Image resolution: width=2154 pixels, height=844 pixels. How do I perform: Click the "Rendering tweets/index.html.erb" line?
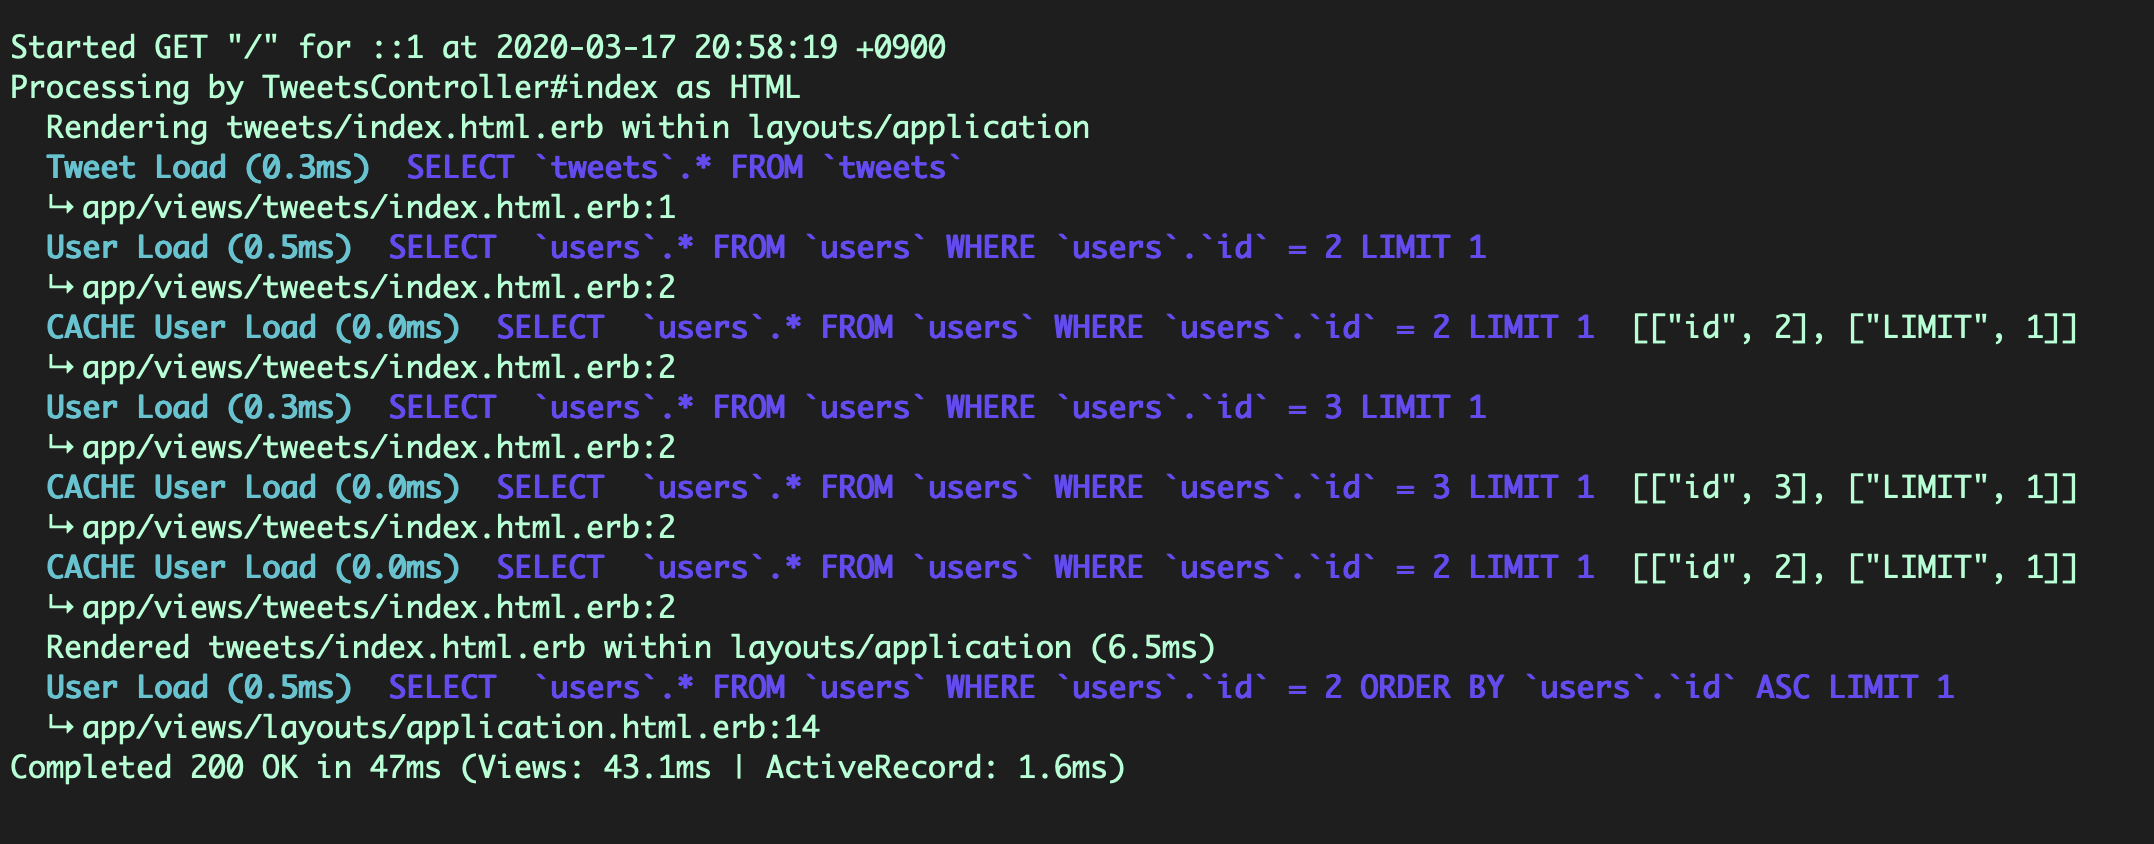324,128
